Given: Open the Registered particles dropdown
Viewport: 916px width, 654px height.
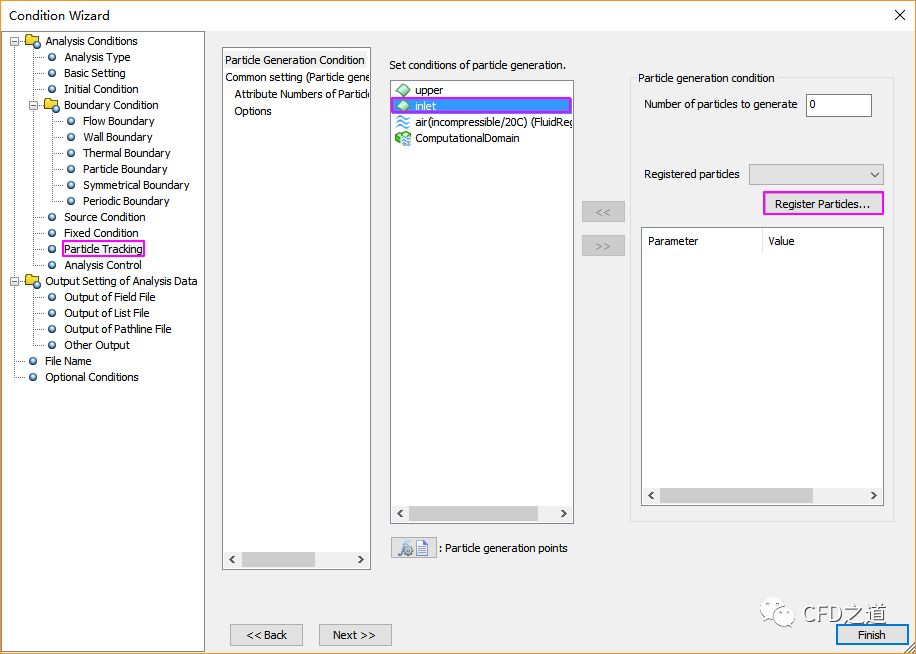Looking at the screenshot, I should pos(816,175).
